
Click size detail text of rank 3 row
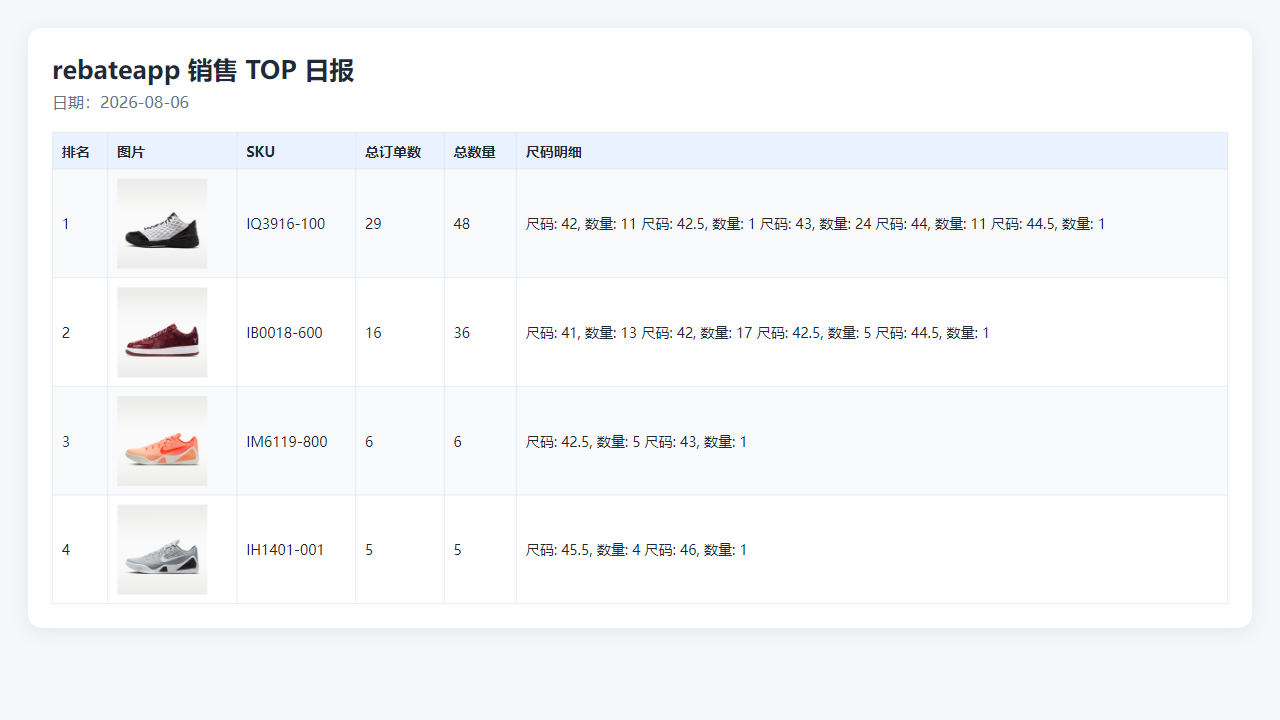click(637, 442)
